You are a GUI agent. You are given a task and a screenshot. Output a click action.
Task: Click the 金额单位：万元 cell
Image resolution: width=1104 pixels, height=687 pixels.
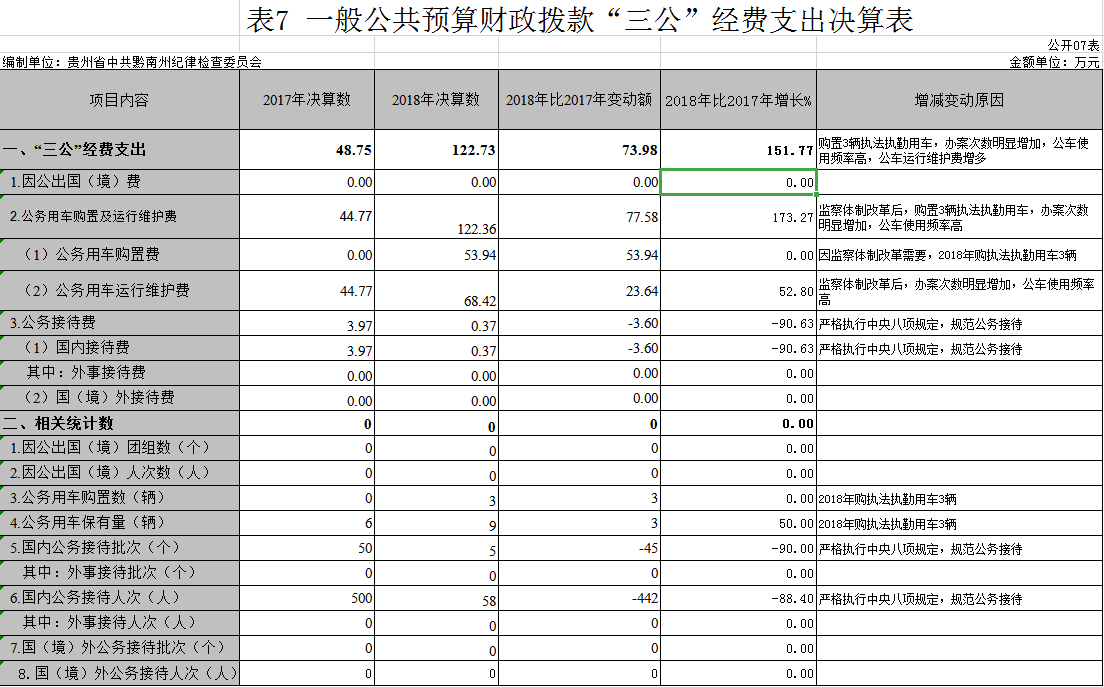pos(1054,62)
